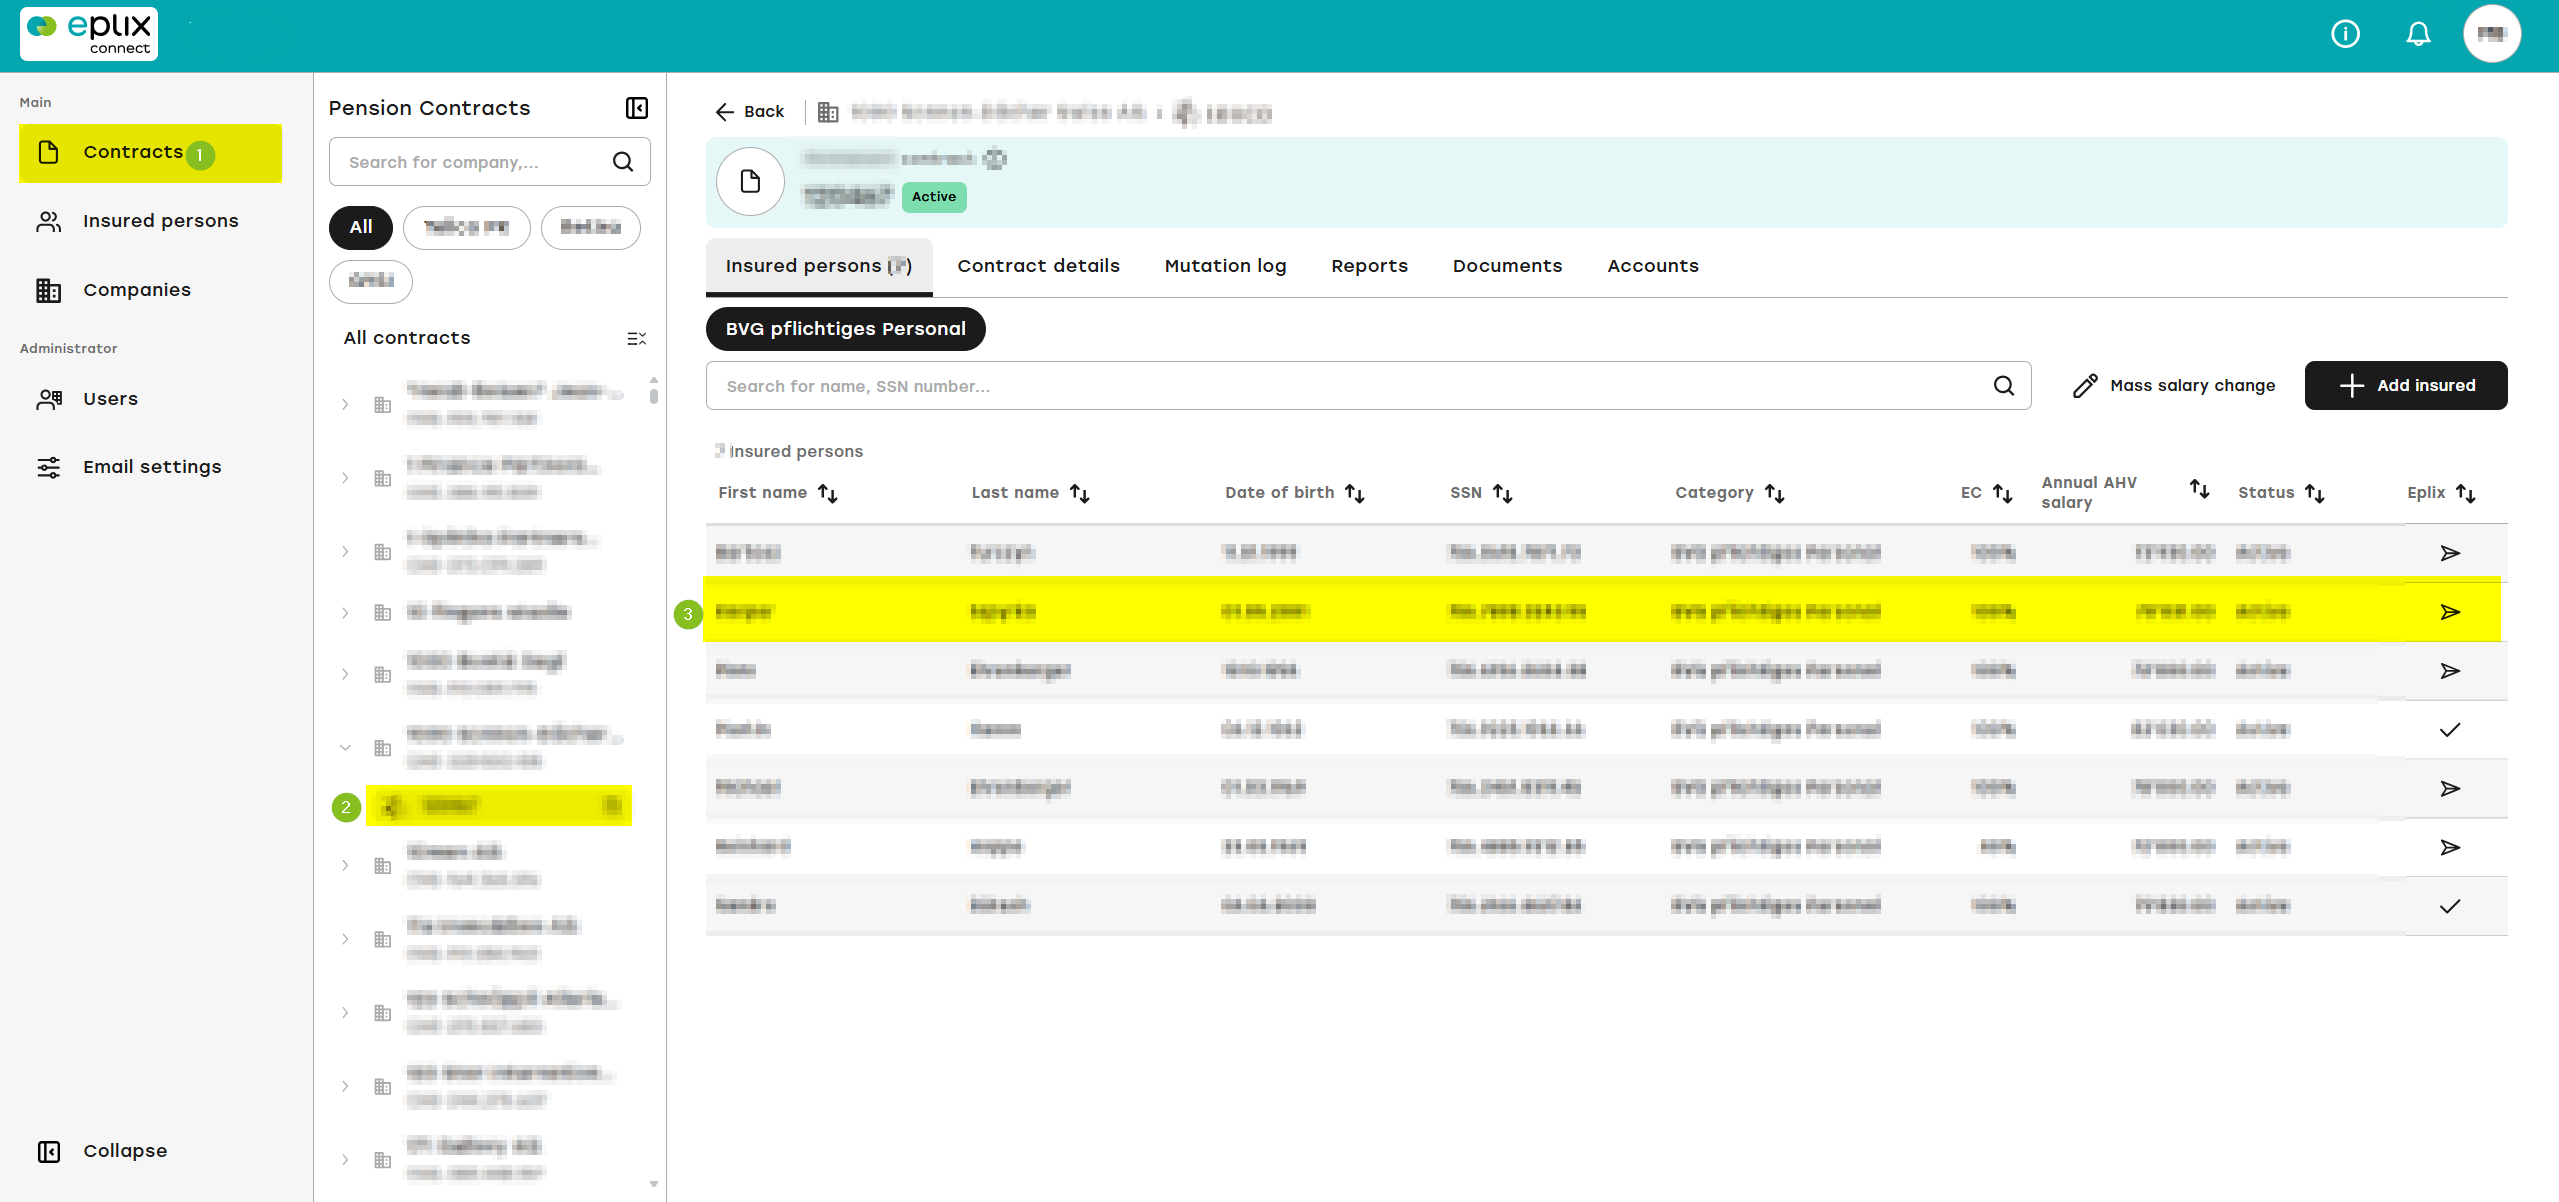Open the info help icon in header

(x=2345, y=35)
